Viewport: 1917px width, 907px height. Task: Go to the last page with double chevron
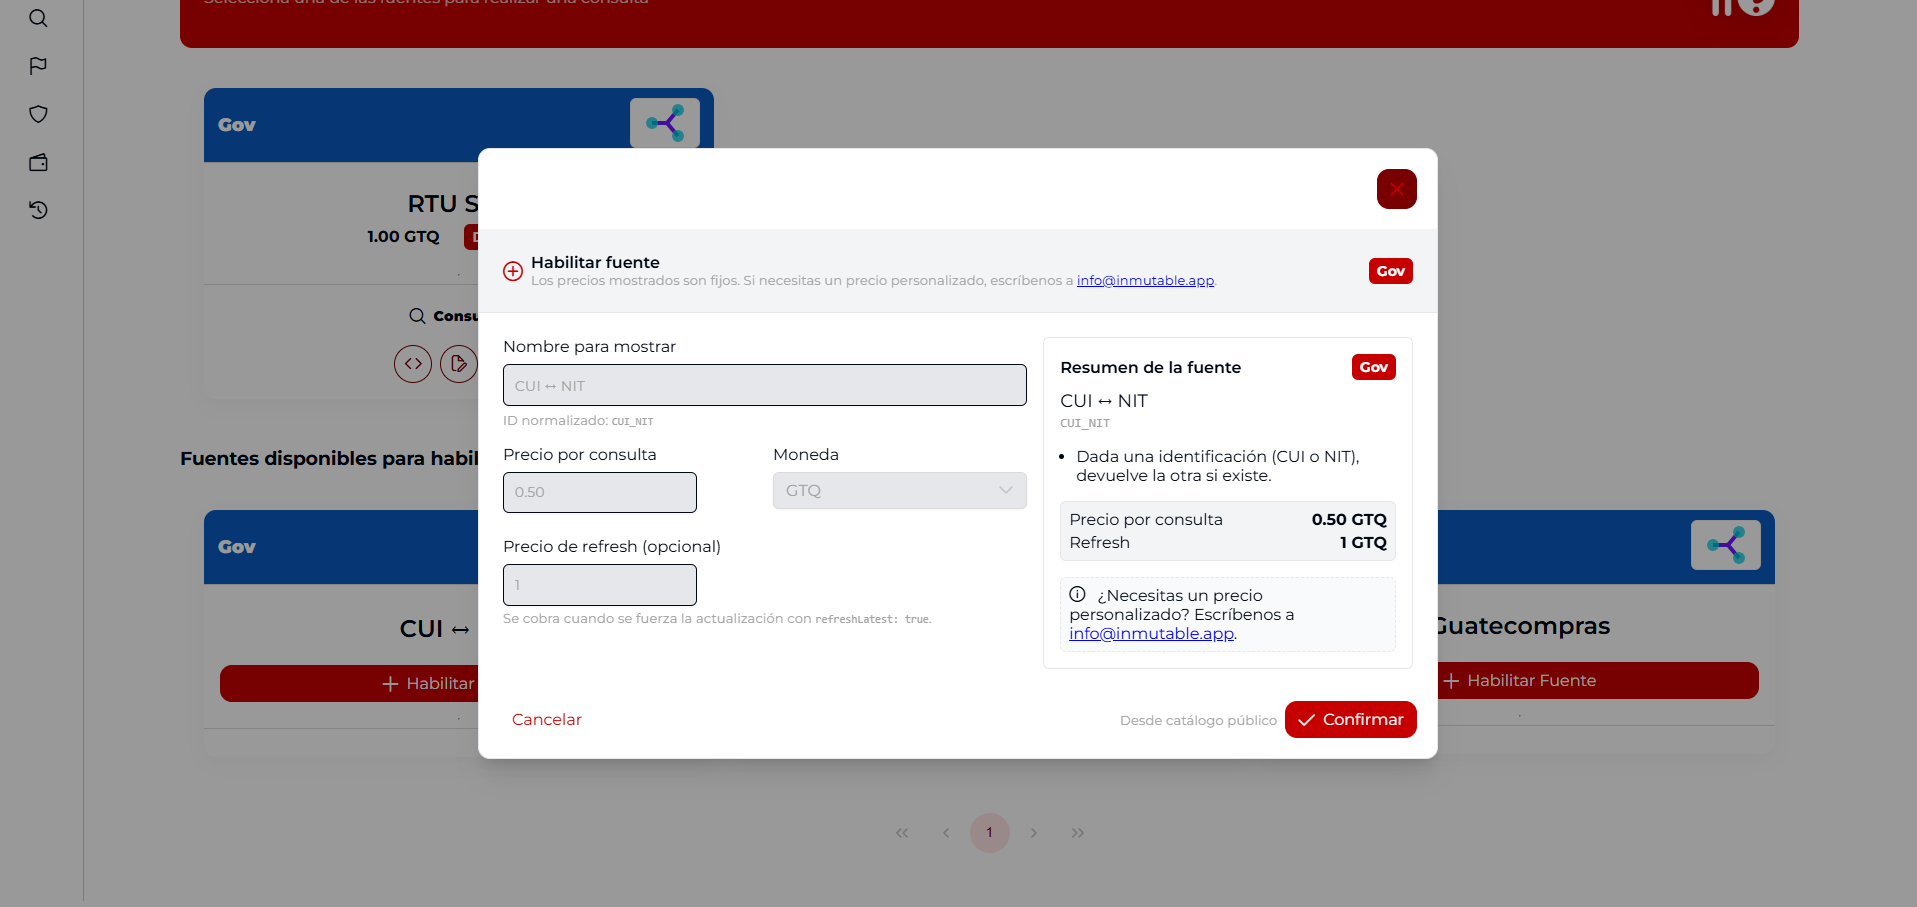pyautogui.click(x=1077, y=833)
